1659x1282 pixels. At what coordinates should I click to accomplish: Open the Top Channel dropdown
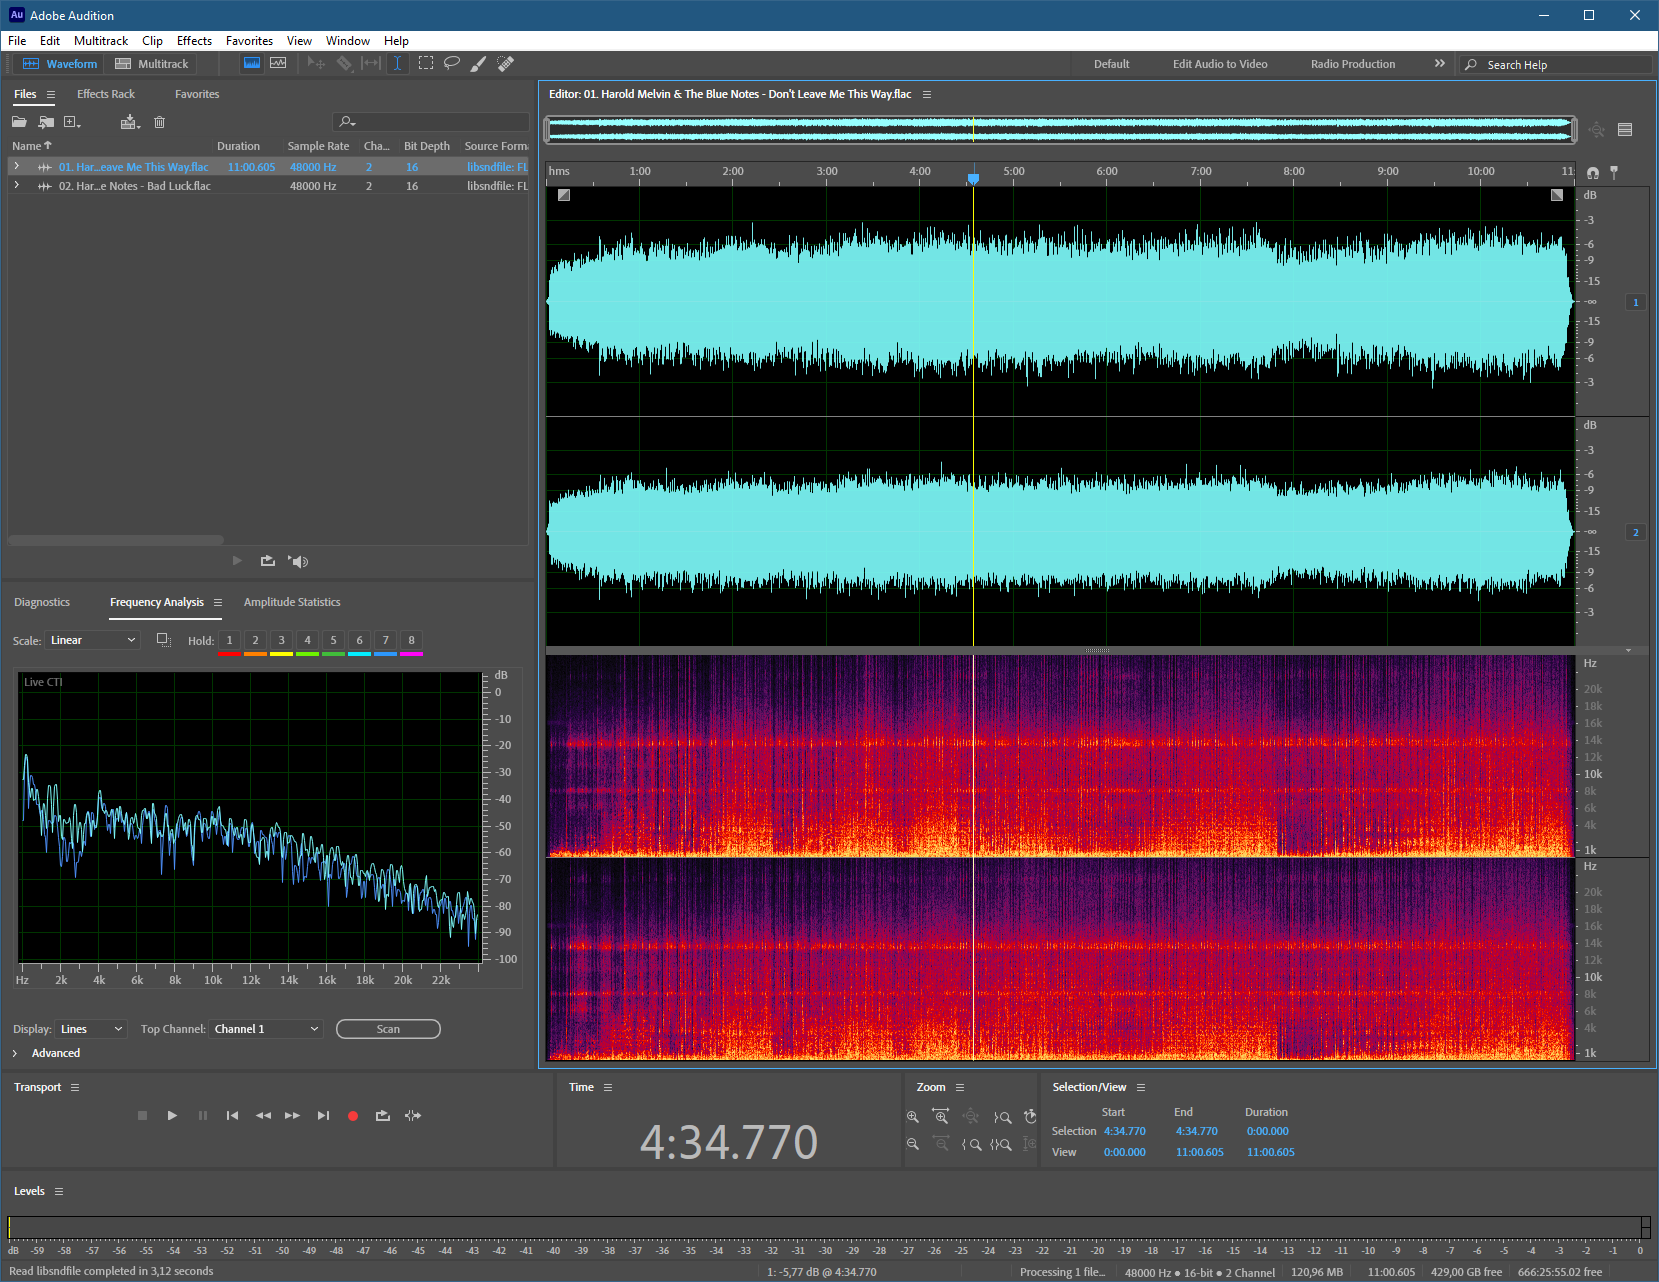point(266,1029)
